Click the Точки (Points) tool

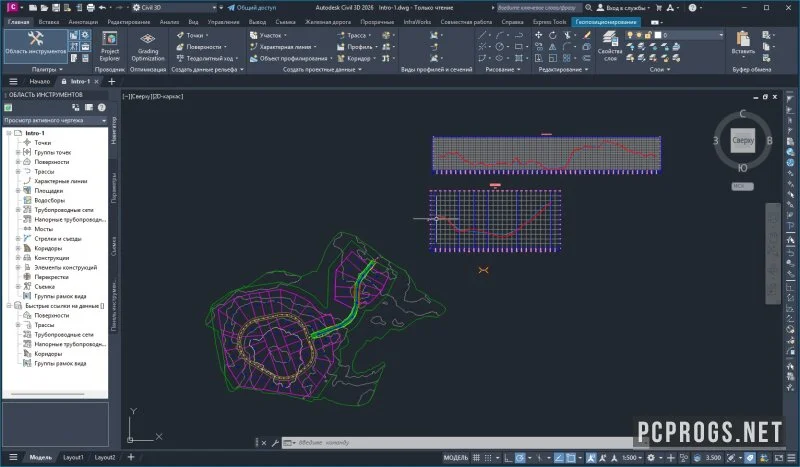192,35
